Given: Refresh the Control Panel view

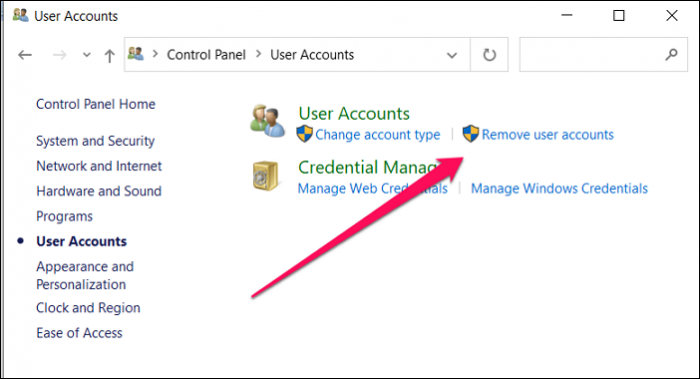Looking at the screenshot, I should pos(489,55).
